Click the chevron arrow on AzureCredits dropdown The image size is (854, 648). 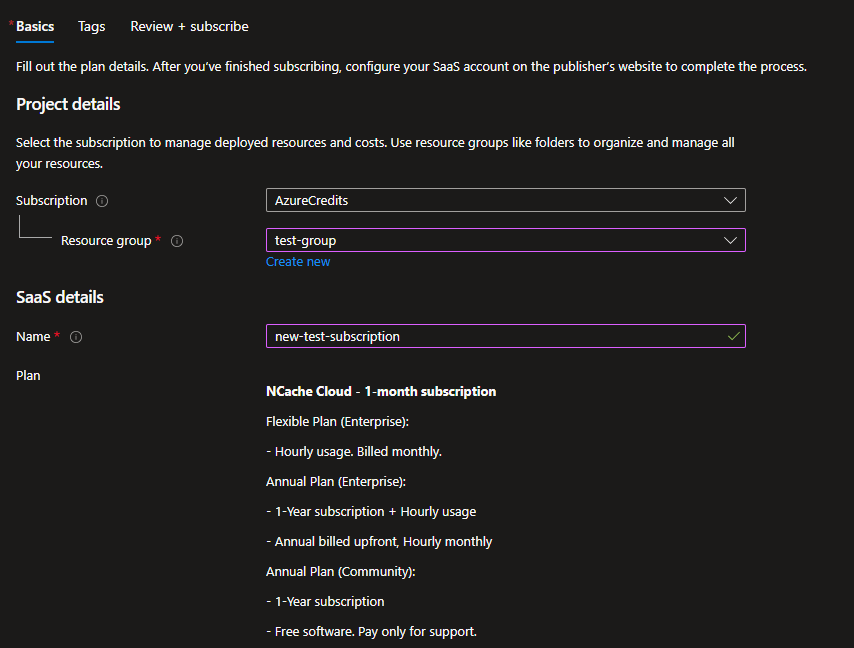click(730, 200)
